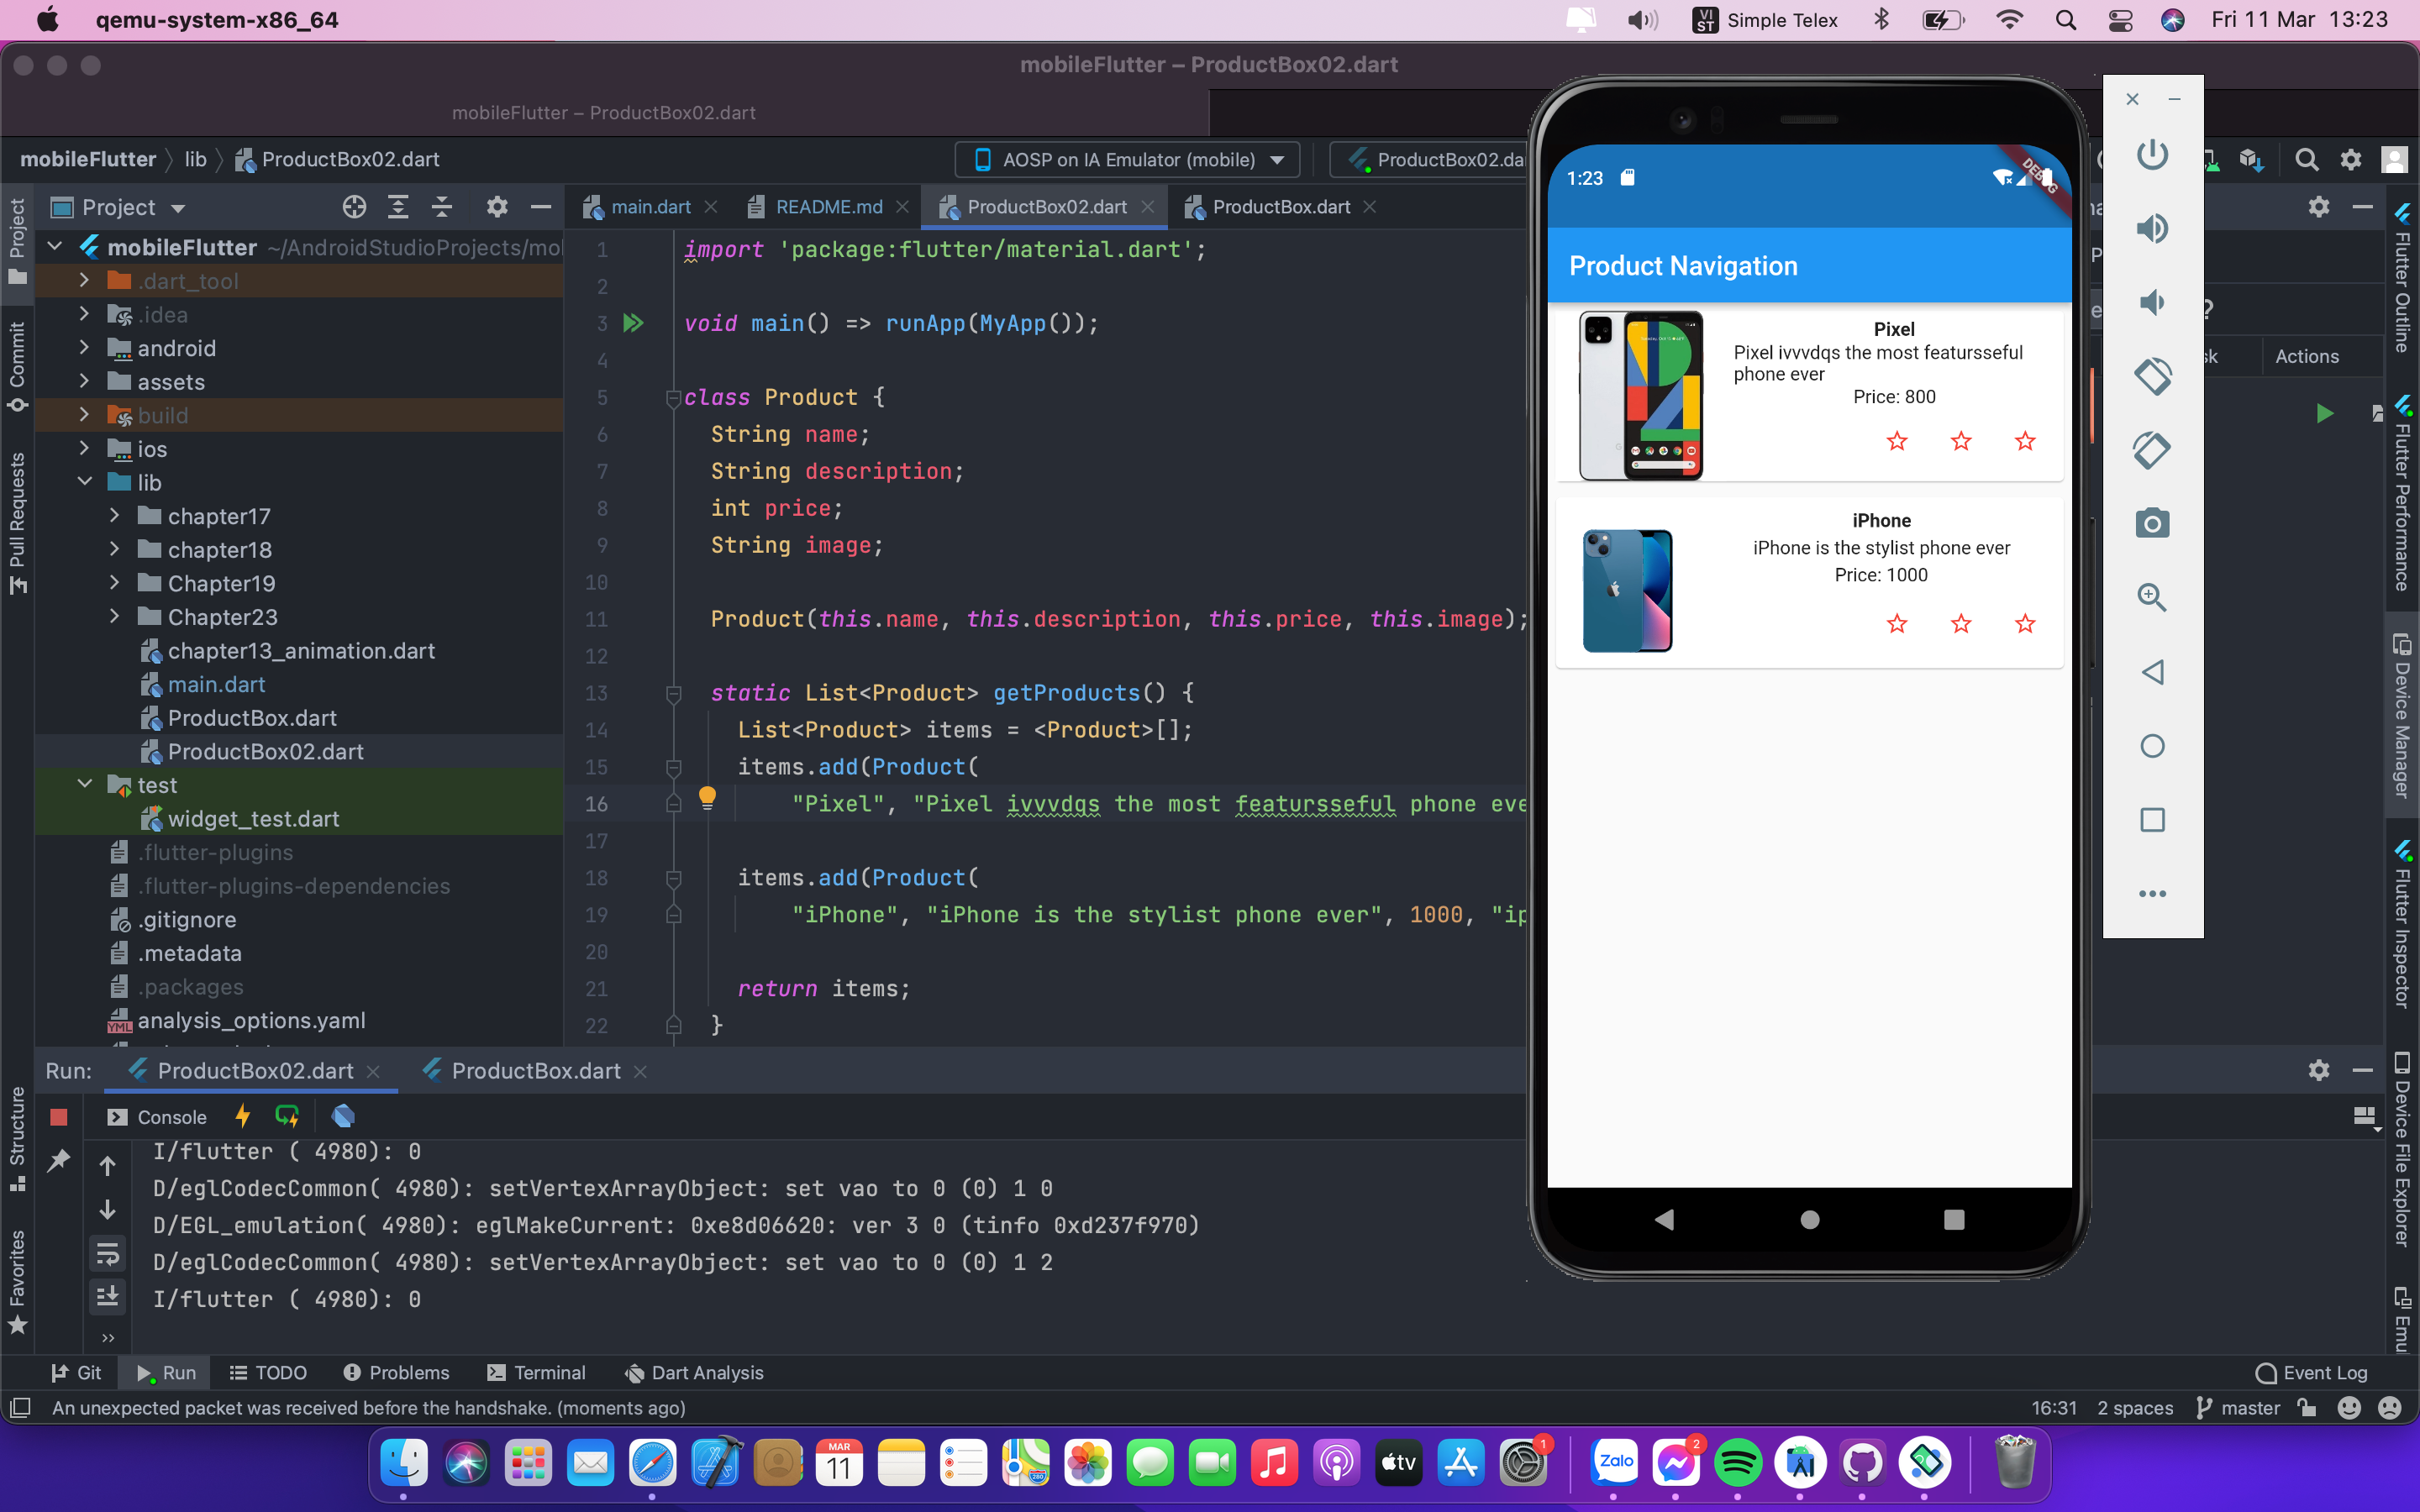Image resolution: width=2420 pixels, height=1512 pixels.
Task: Stop the running app with red square
Action: coord(59,1117)
